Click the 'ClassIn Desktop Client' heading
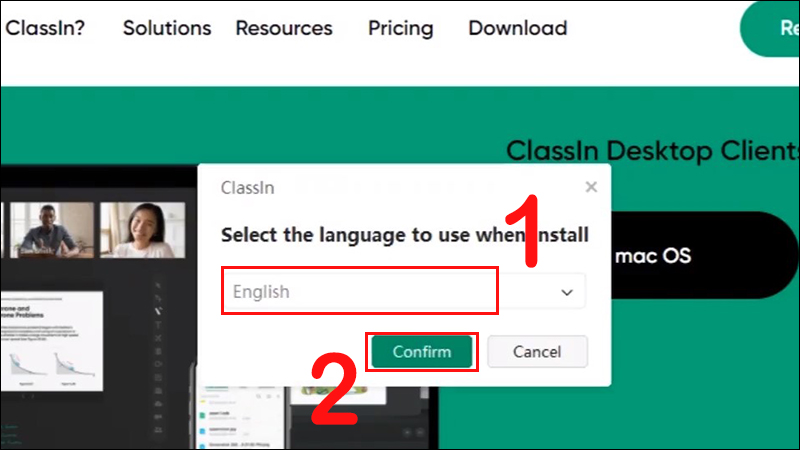The image size is (800, 450). point(653,151)
